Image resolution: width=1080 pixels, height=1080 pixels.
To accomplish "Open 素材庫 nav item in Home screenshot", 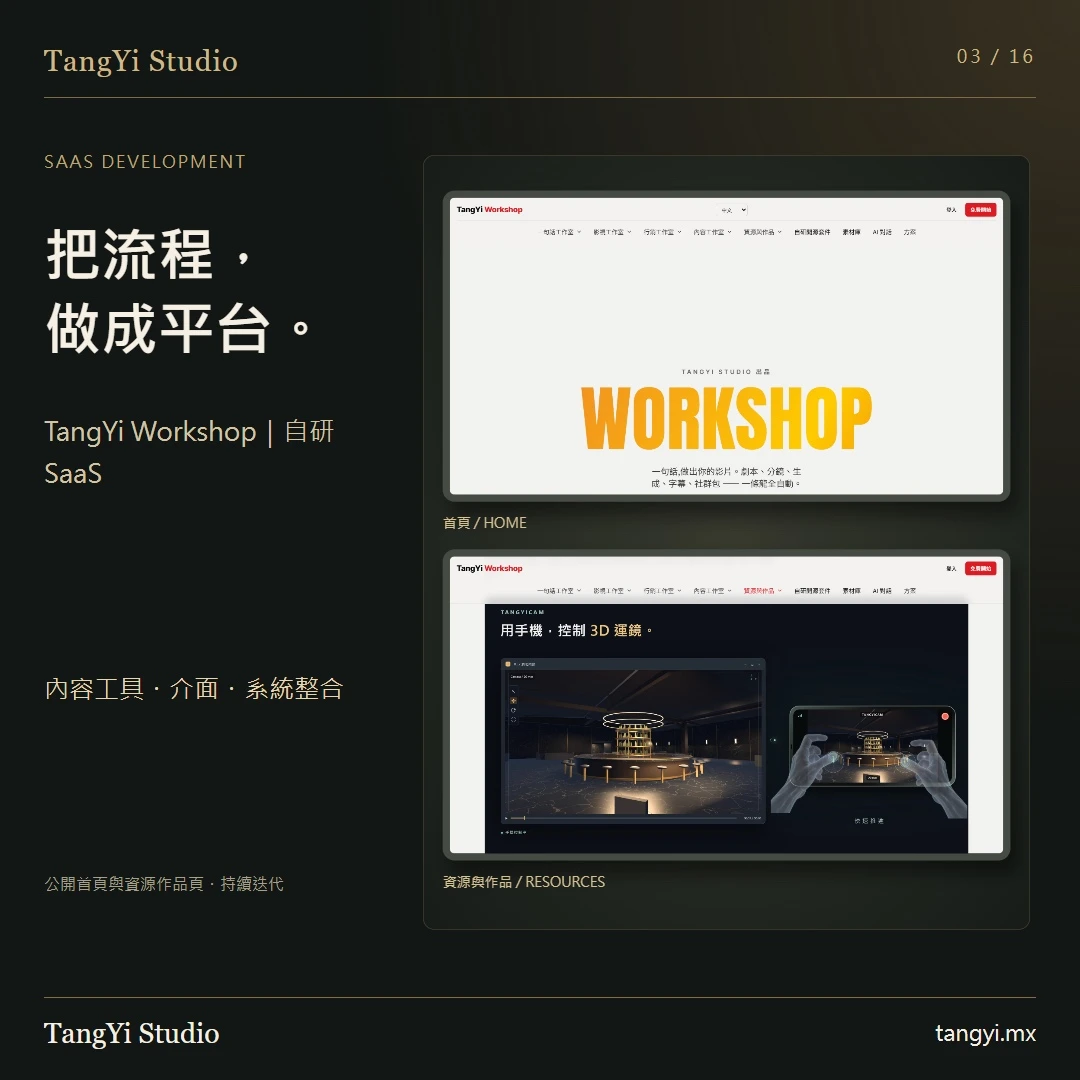I will pyautogui.click(x=851, y=232).
